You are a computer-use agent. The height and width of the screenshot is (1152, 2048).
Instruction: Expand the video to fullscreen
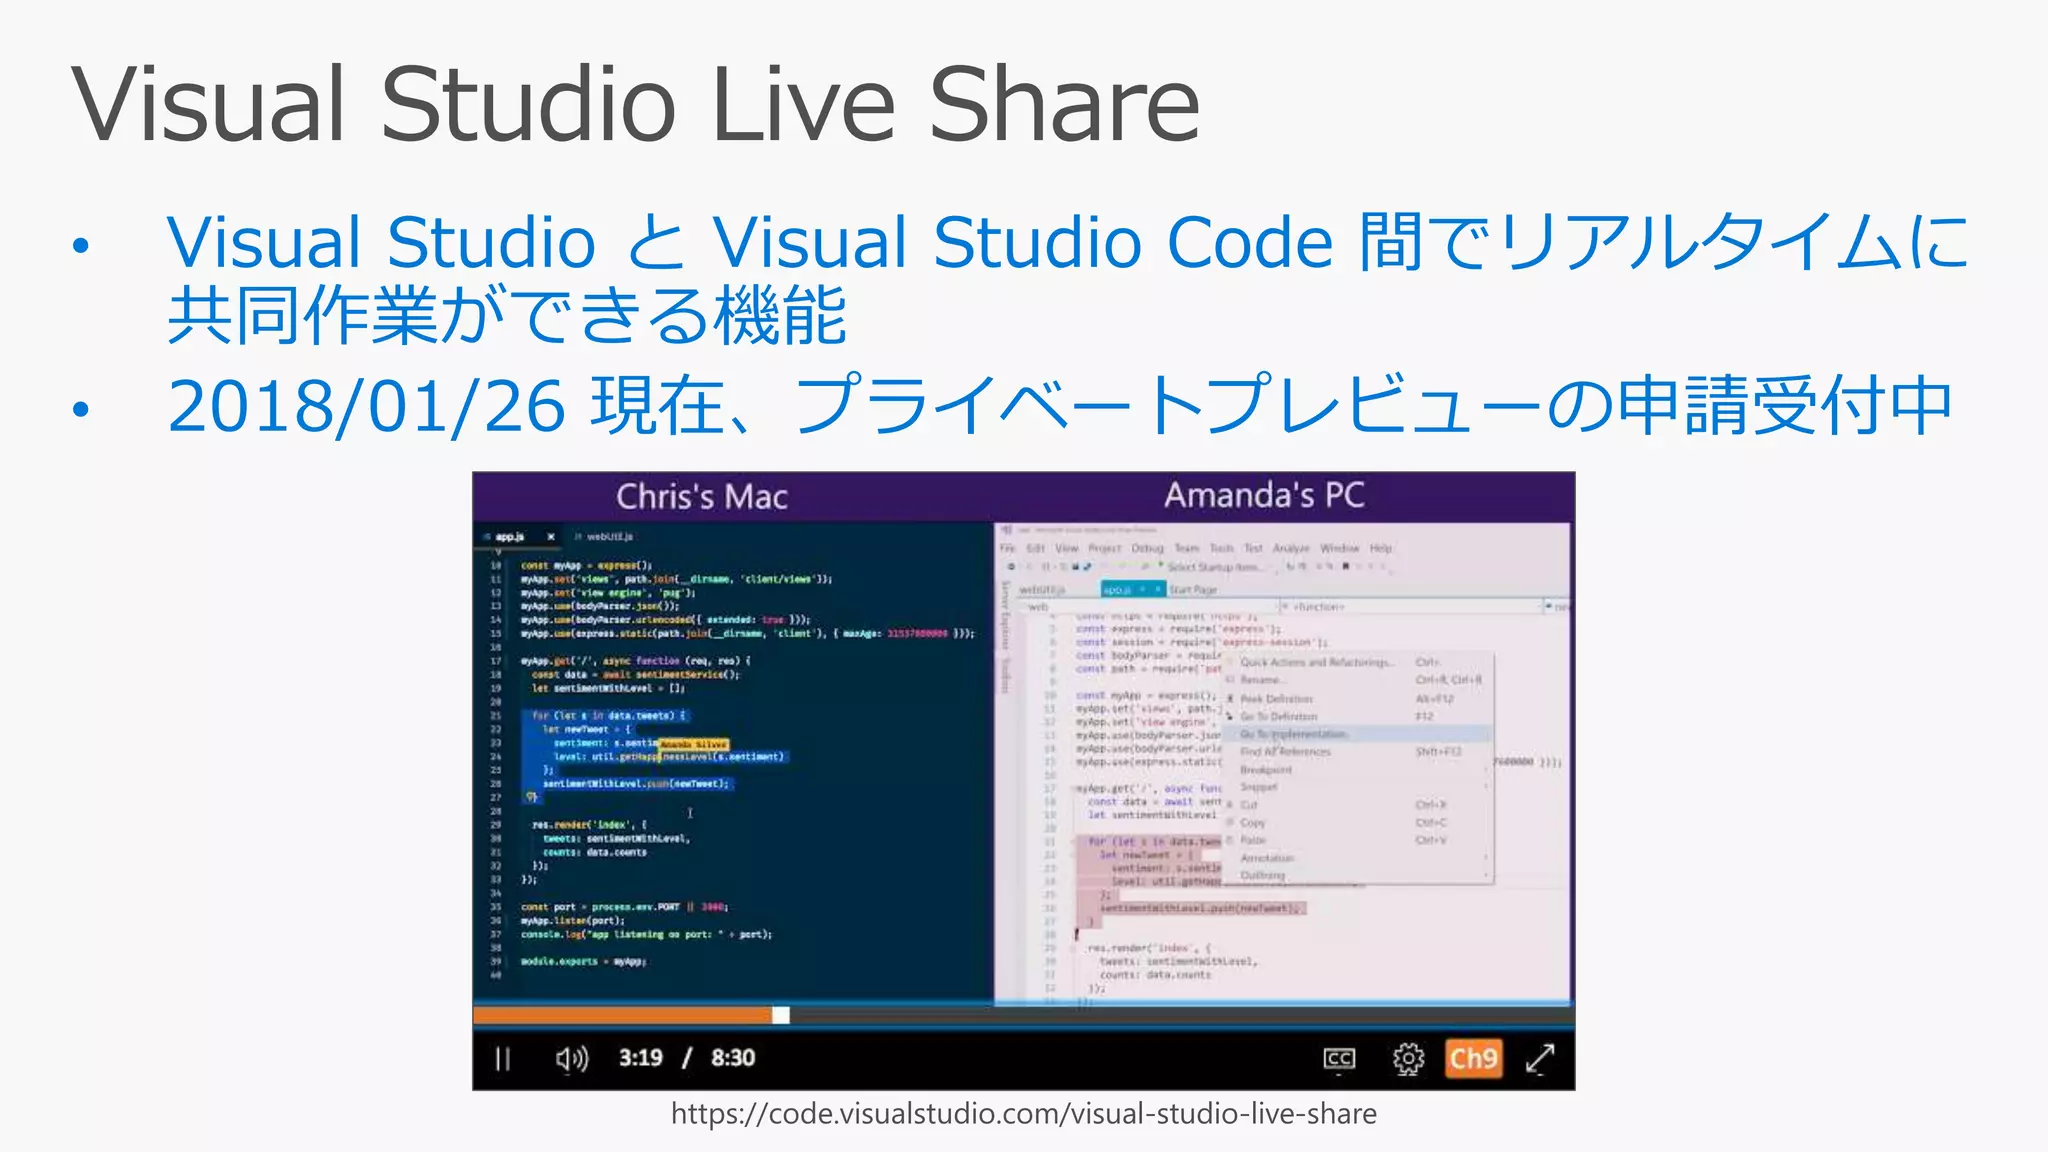coord(1540,1058)
